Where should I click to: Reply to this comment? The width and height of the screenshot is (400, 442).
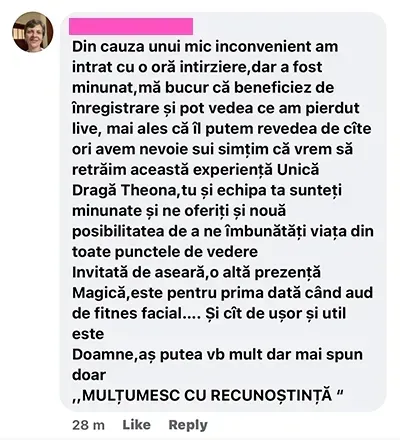tap(188, 425)
